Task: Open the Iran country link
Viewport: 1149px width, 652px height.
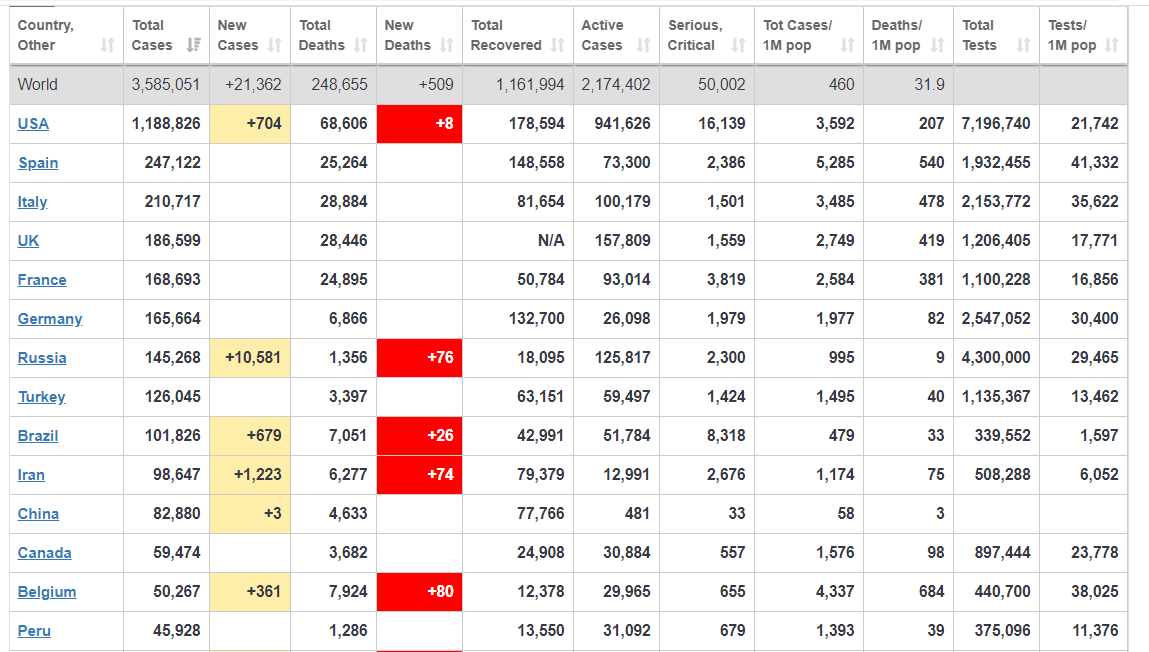Action: [31, 475]
